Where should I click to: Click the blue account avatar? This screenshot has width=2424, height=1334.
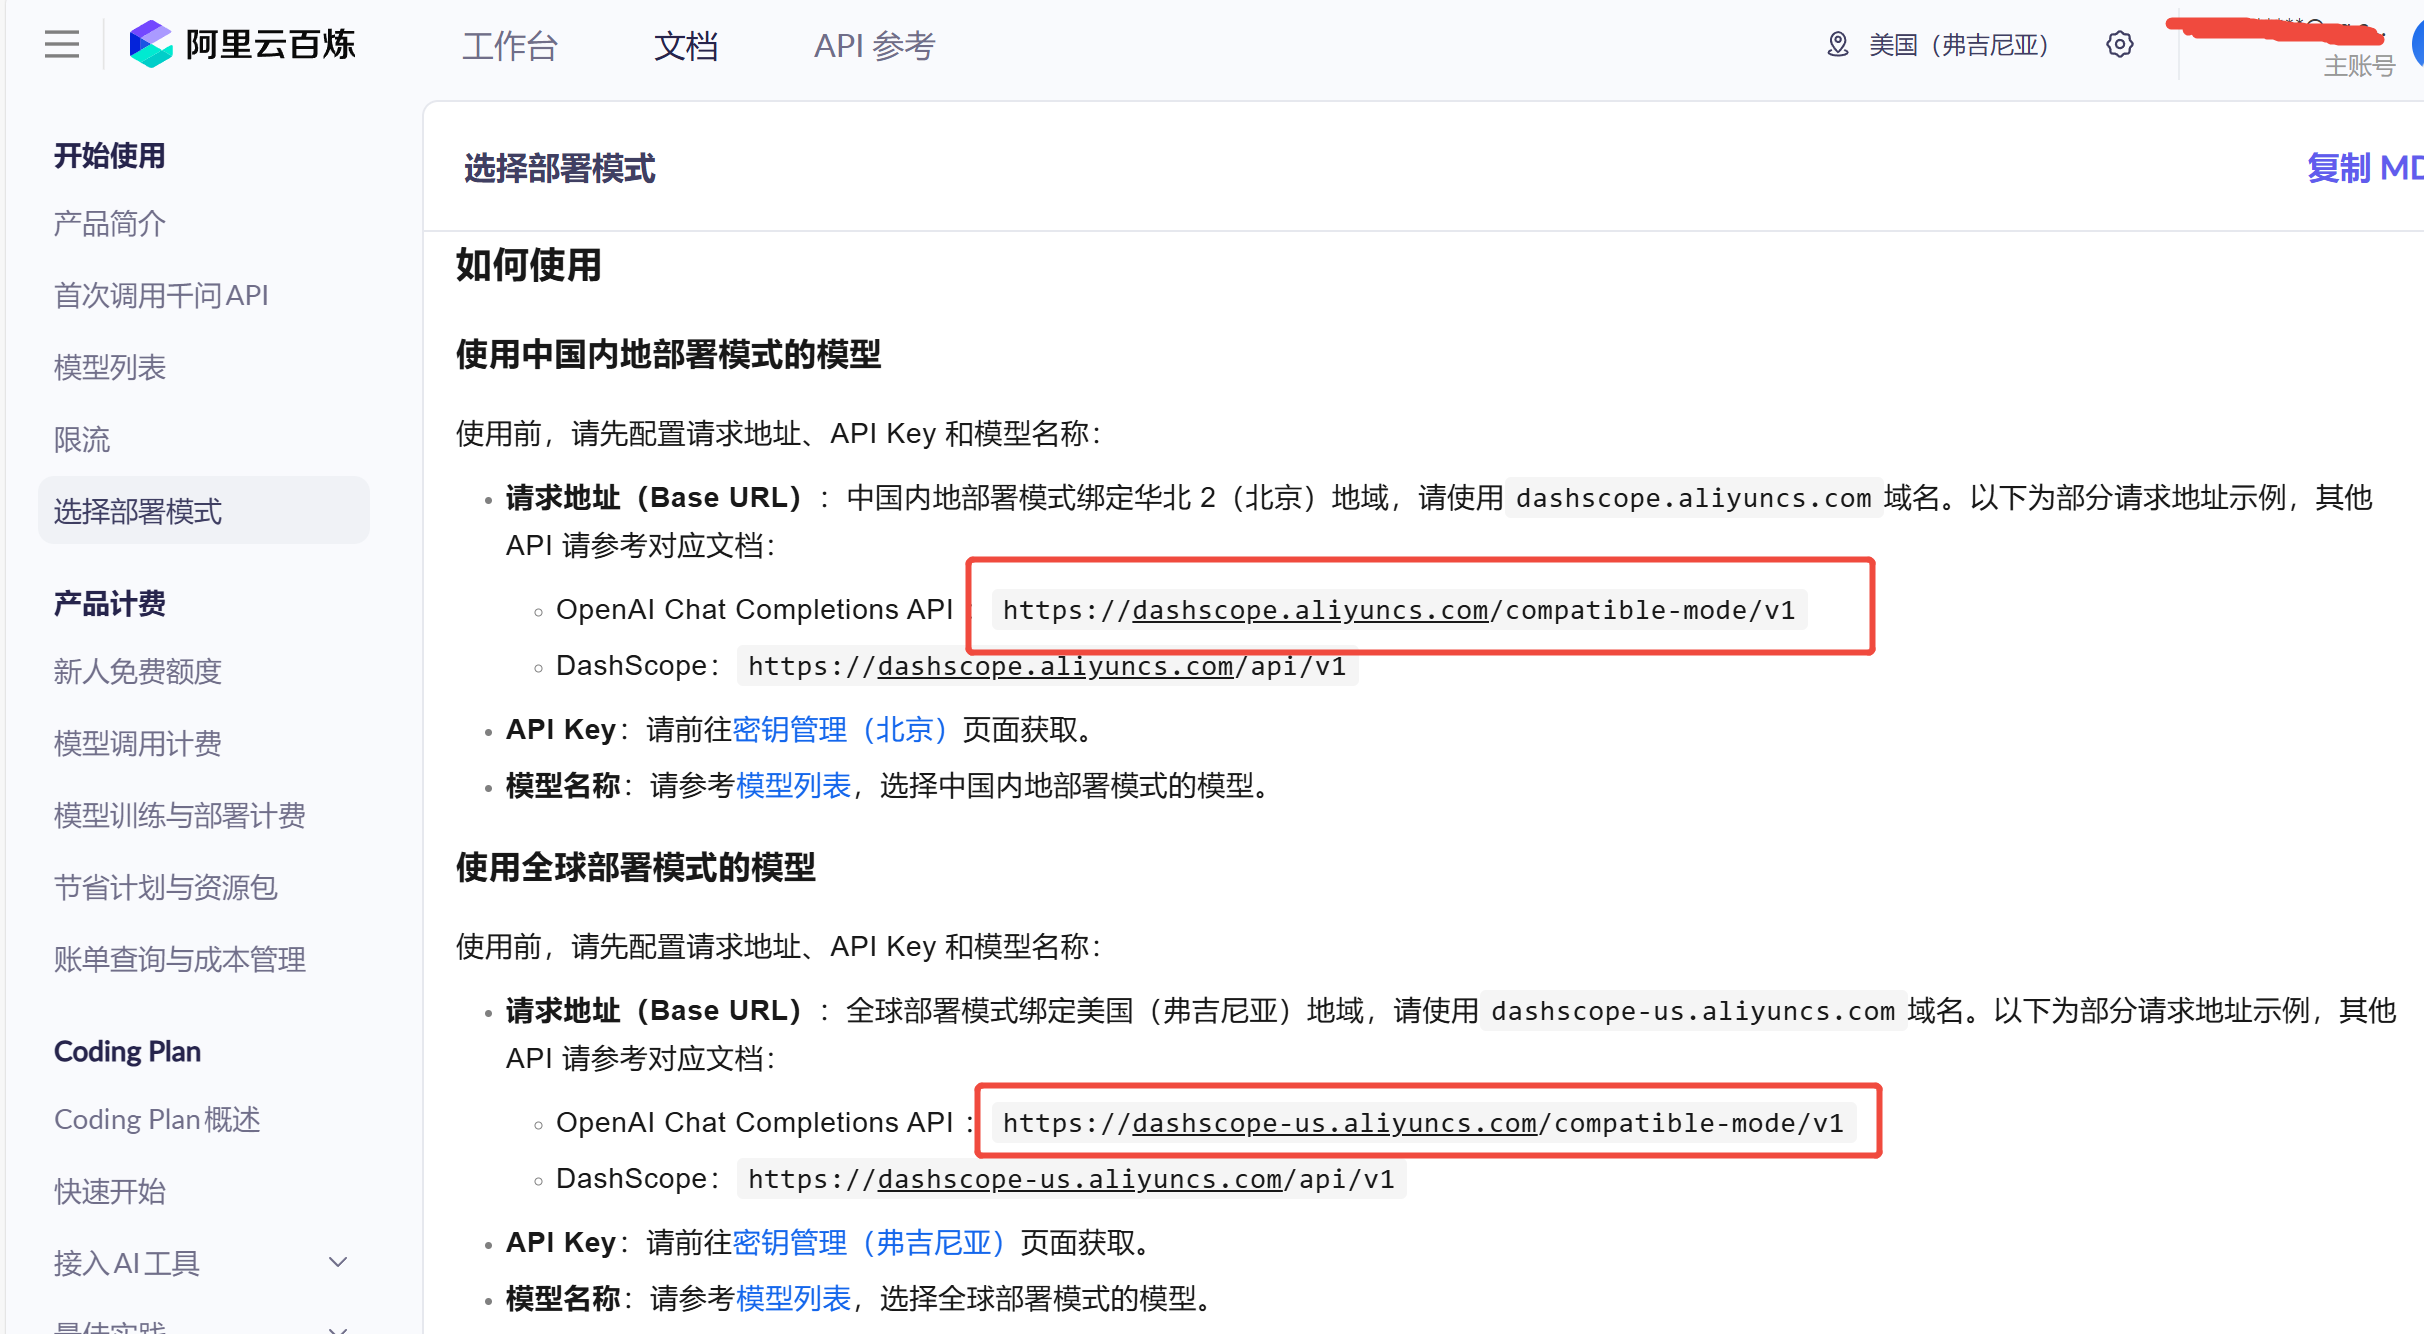pos(2418,45)
